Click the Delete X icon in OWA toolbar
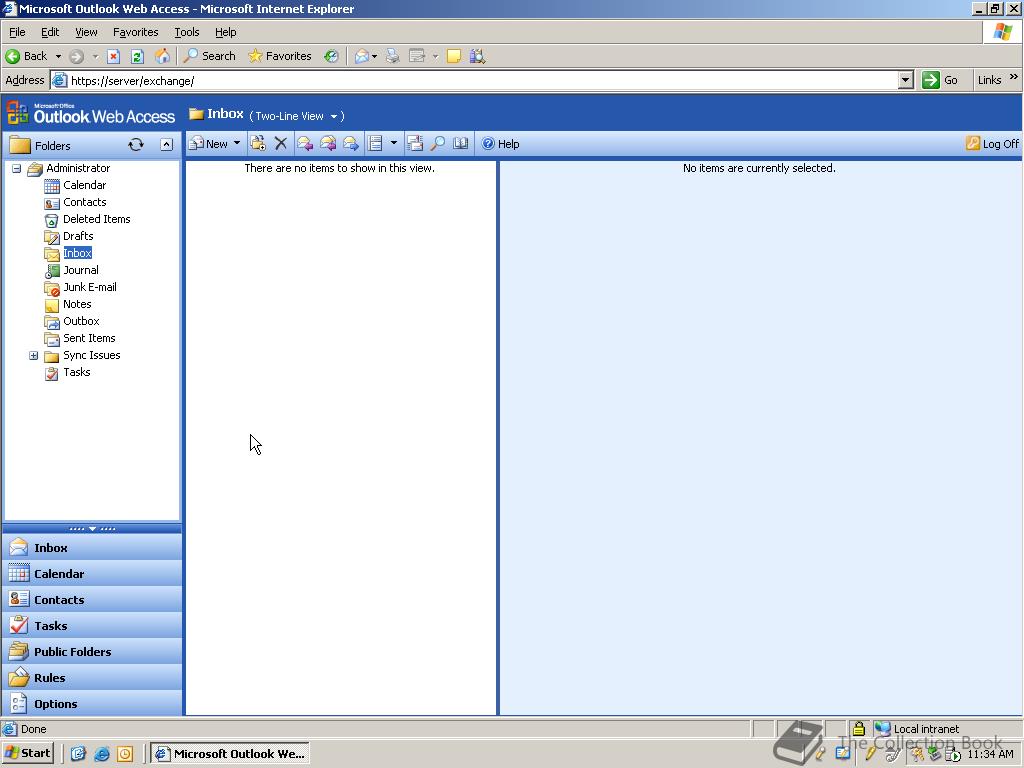This screenshot has height=768, width=1024. tap(281, 144)
